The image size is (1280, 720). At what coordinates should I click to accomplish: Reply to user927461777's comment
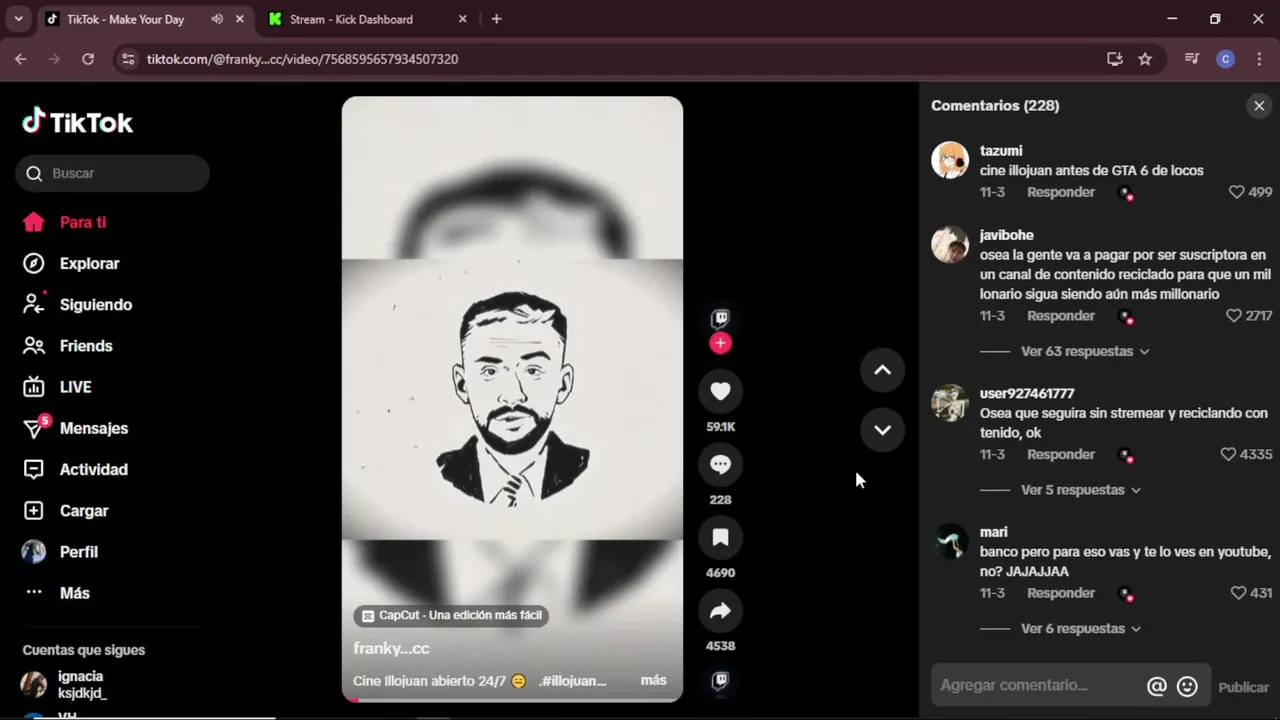(x=1060, y=455)
